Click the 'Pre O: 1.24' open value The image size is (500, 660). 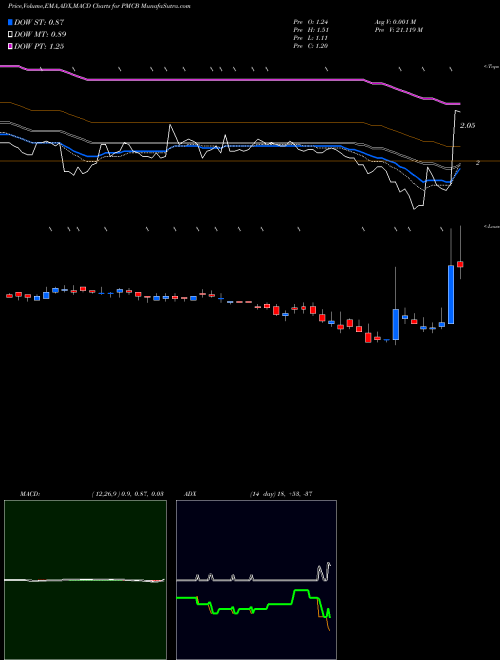[x=311, y=22]
